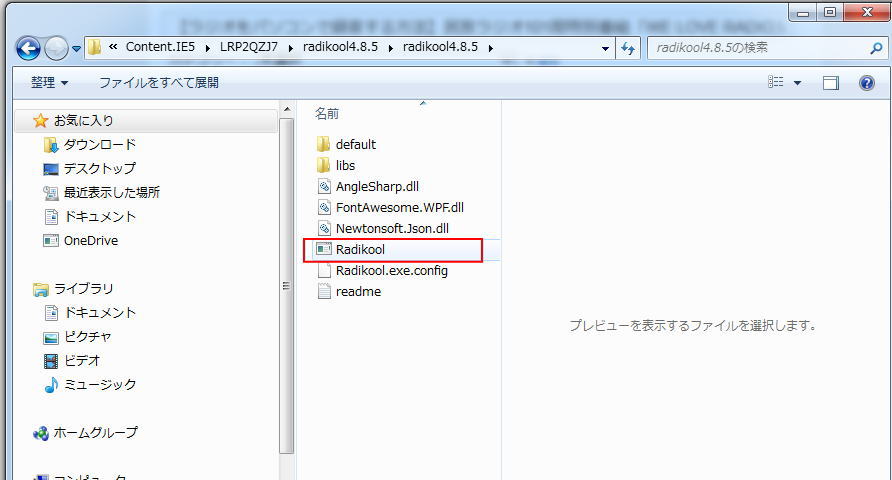This screenshot has width=892, height=480.
Task: Click ファイルをすべて展開 button
Action: tap(159, 82)
